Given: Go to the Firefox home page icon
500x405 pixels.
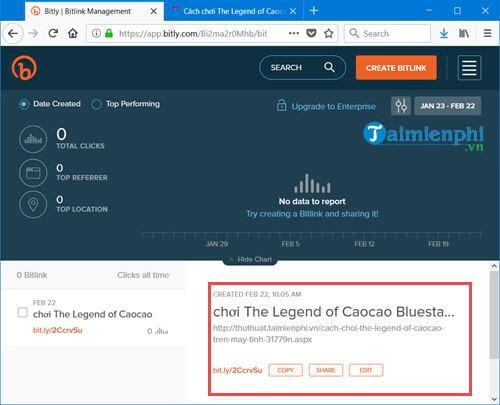Looking at the screenshot, I should (73, 33).
